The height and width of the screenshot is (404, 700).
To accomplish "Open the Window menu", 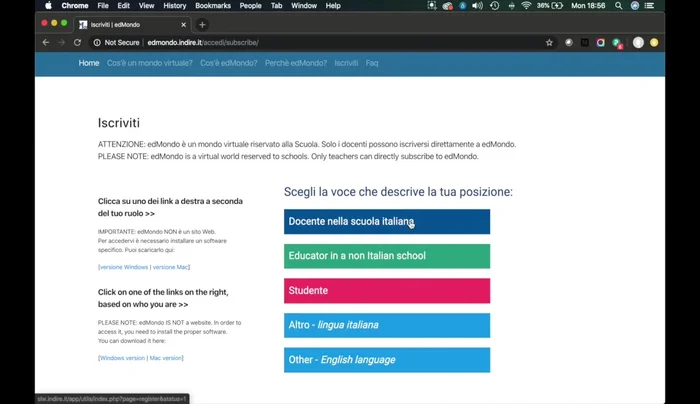I will pyautogui.click(x=304, y=6).
